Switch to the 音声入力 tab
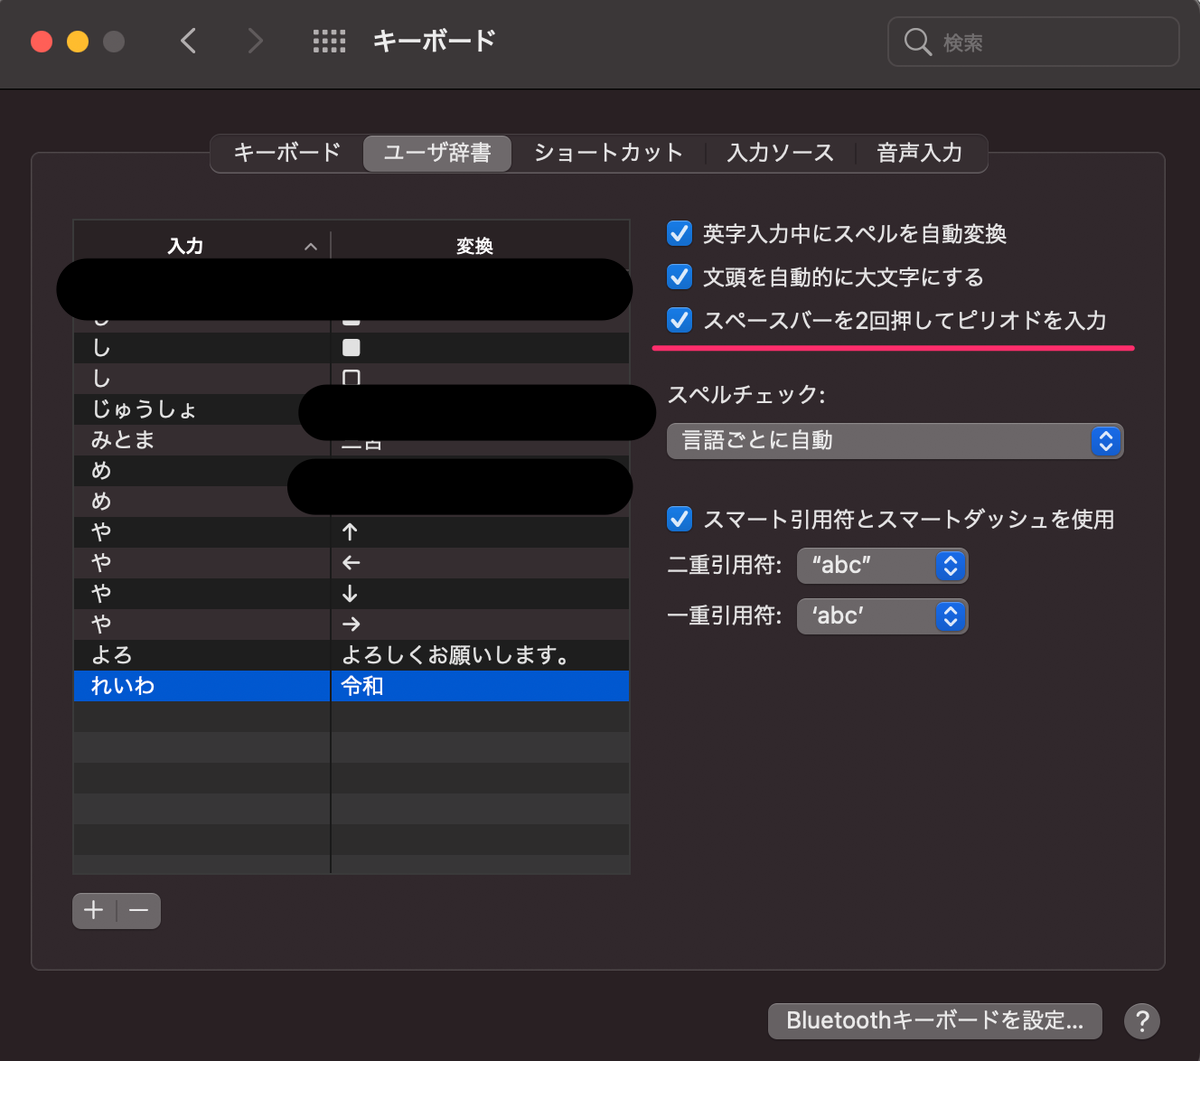 click(920, 153)
